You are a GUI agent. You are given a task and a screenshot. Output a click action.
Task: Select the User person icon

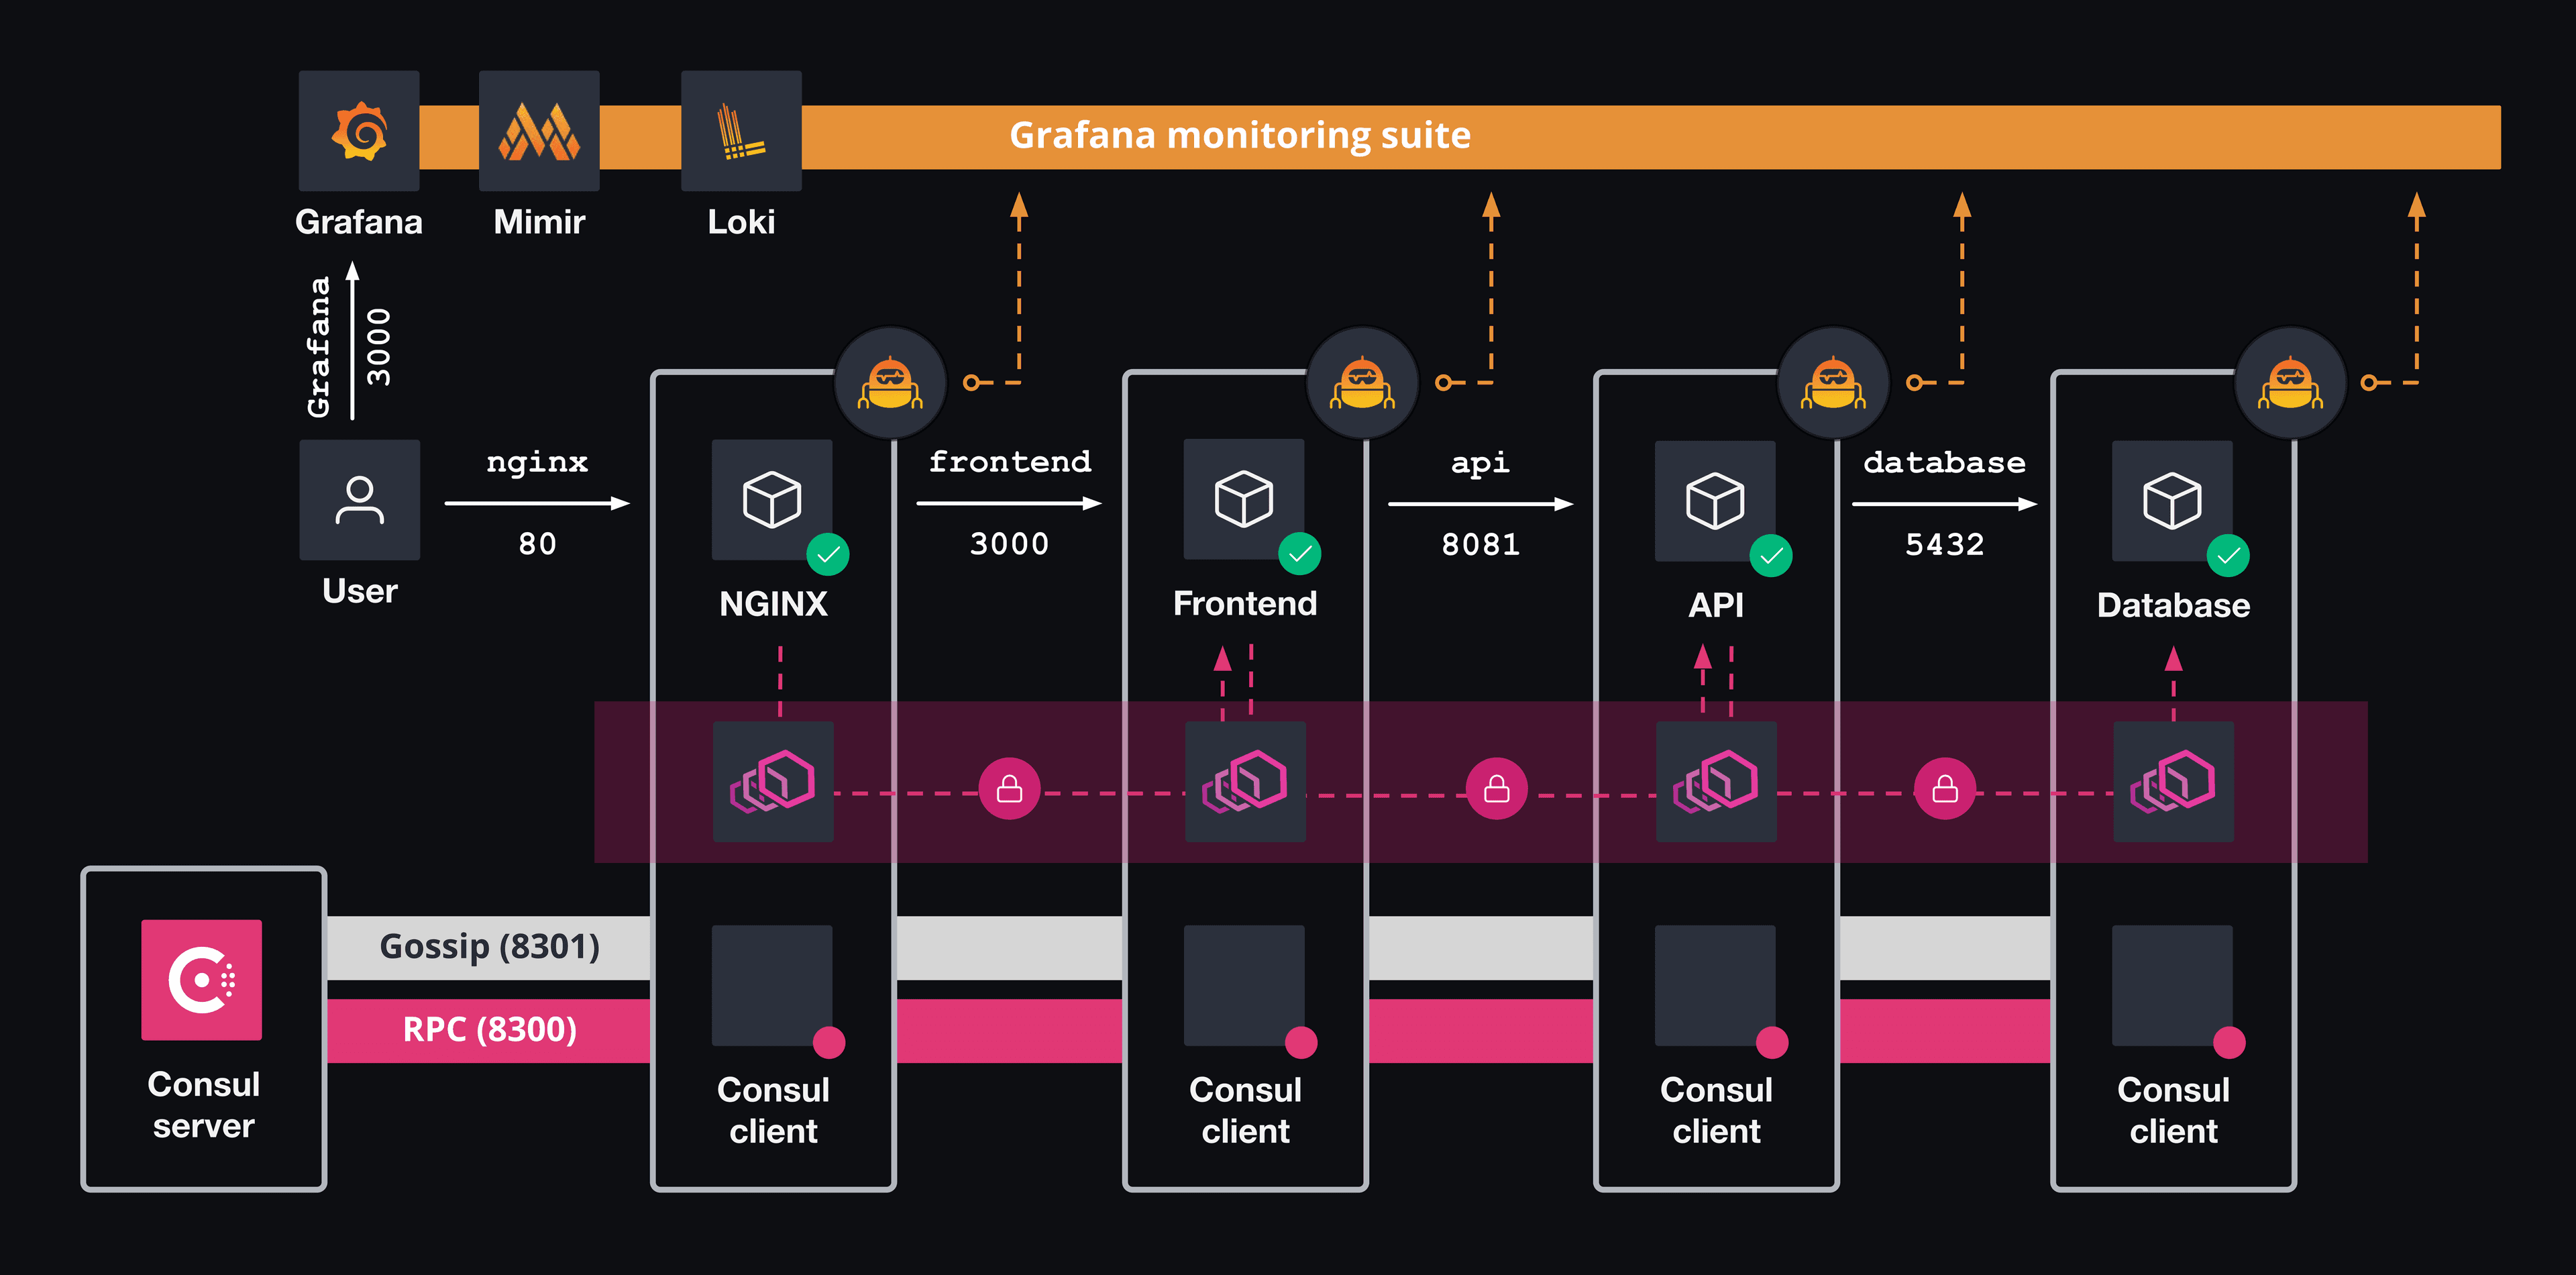tap(360, 500)
